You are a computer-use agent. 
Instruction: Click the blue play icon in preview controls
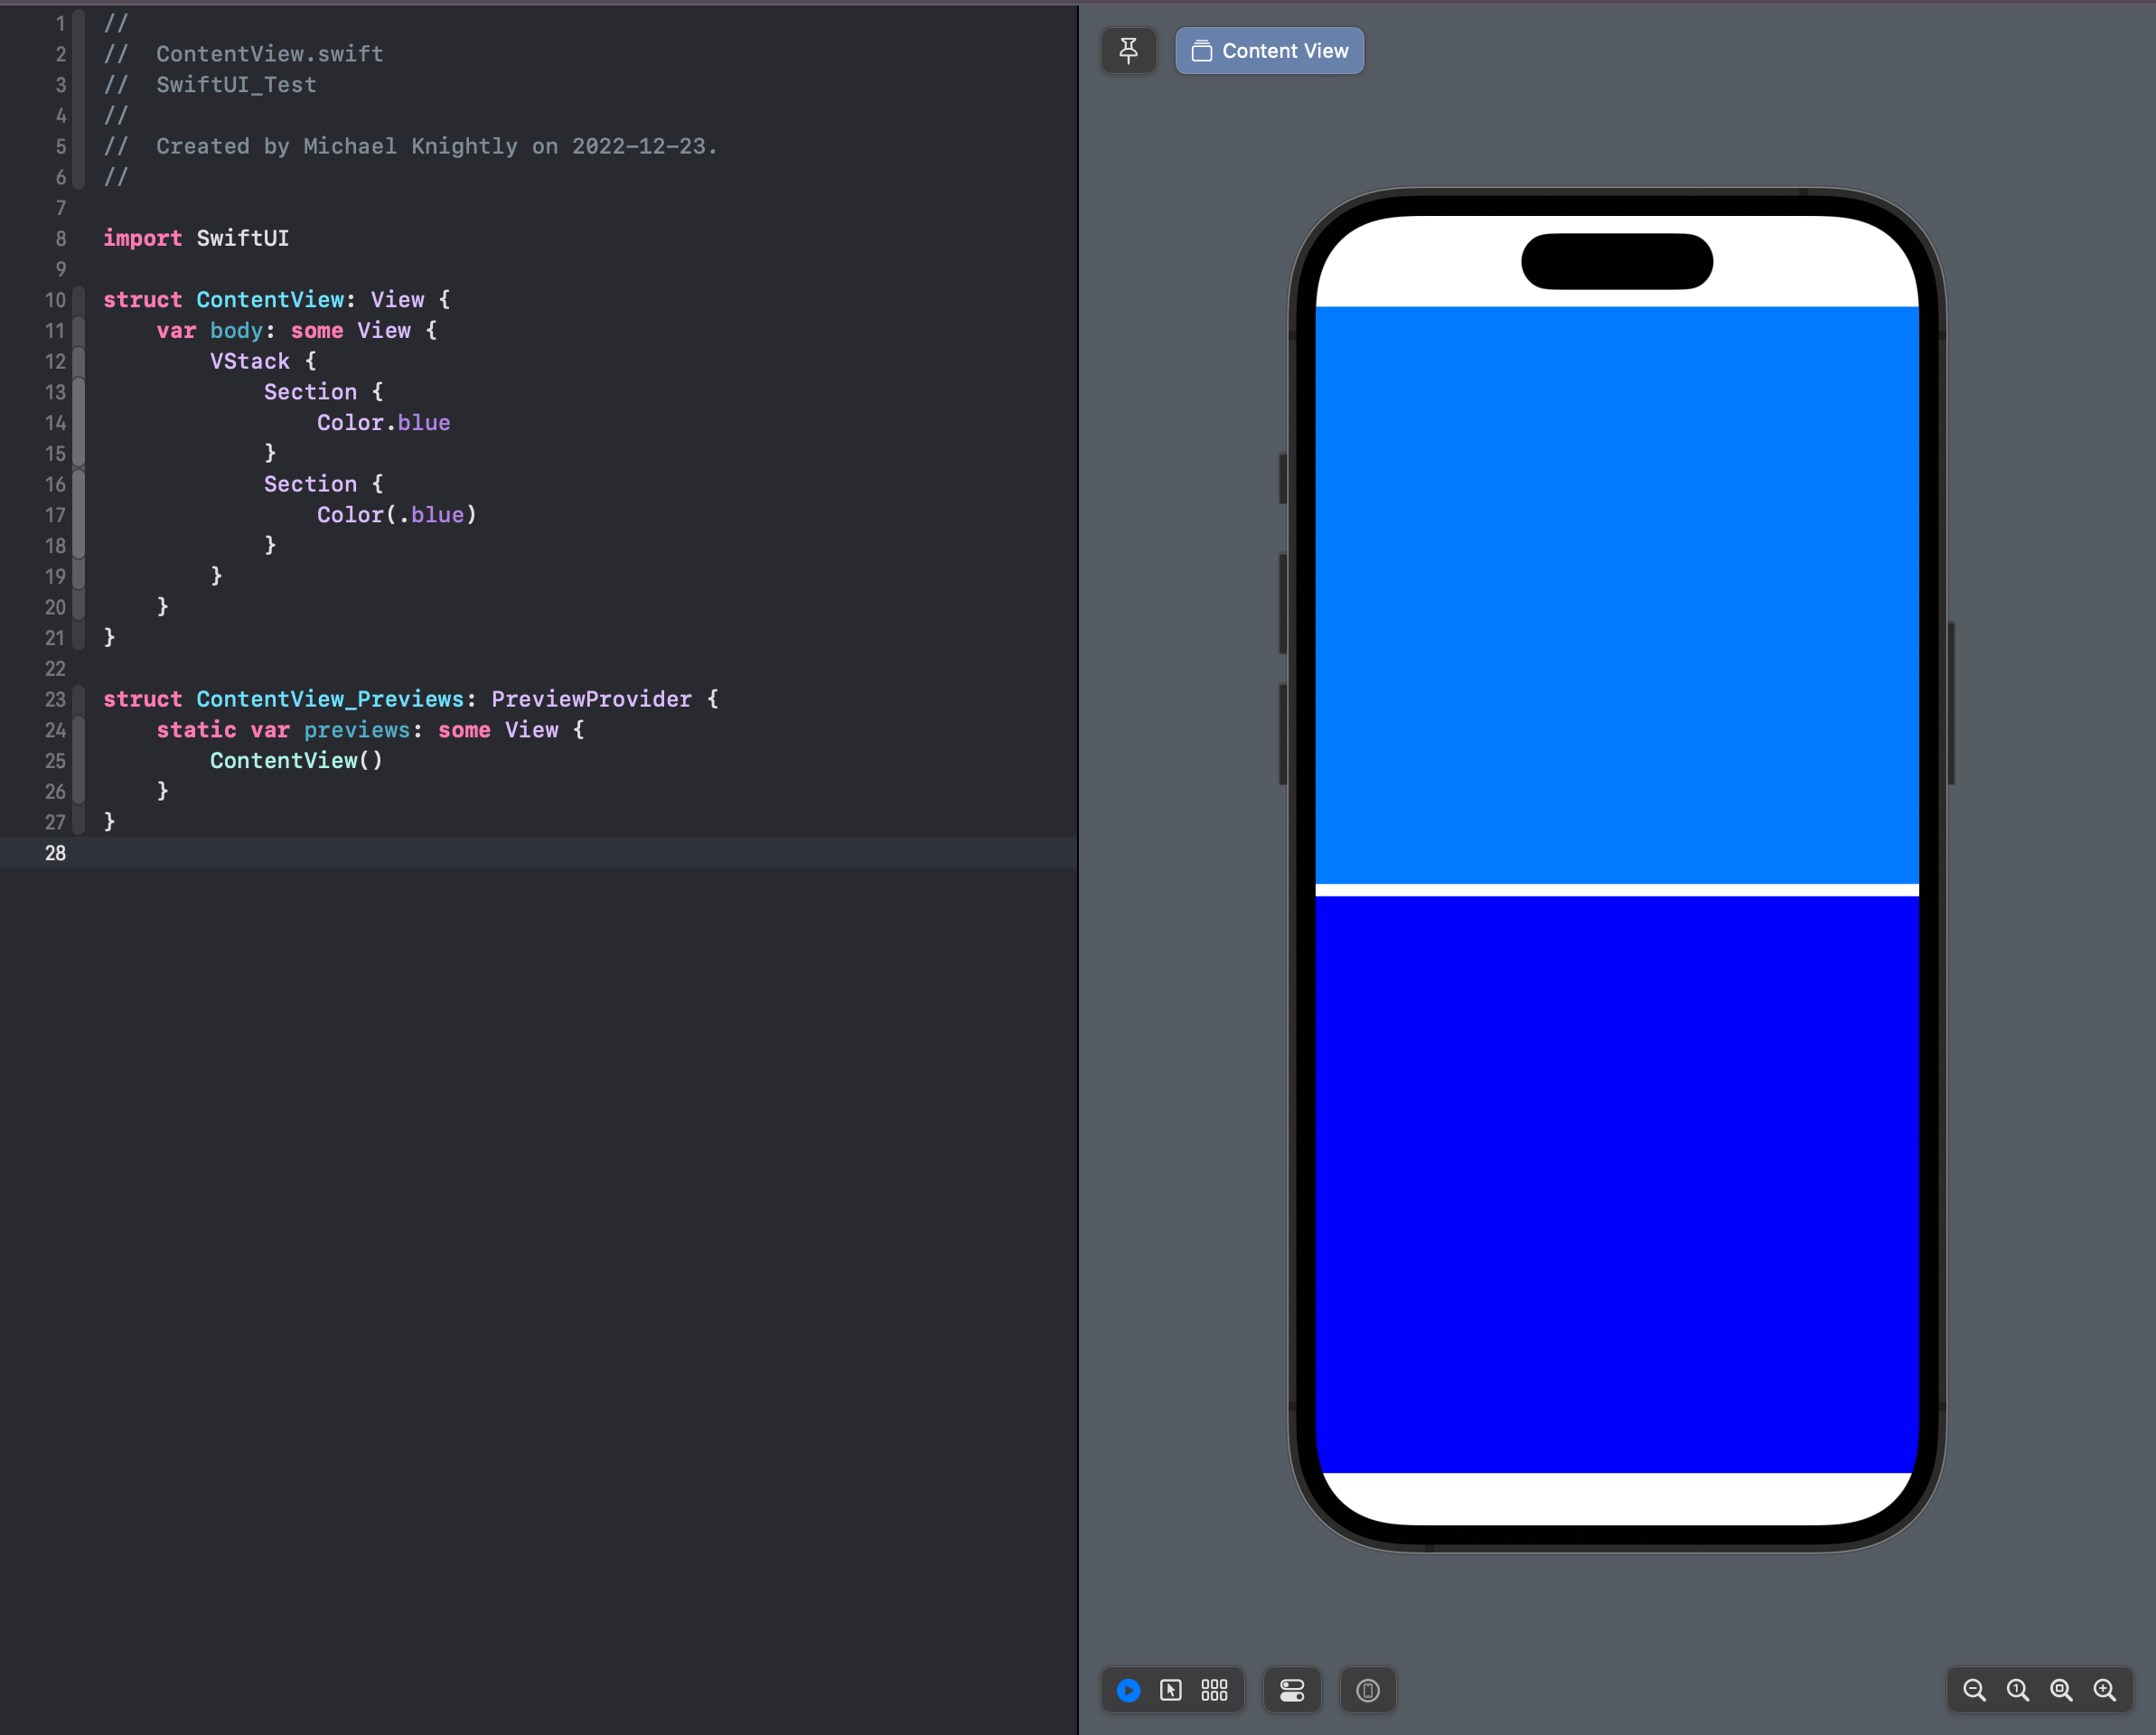(x=1127, y=1690)
